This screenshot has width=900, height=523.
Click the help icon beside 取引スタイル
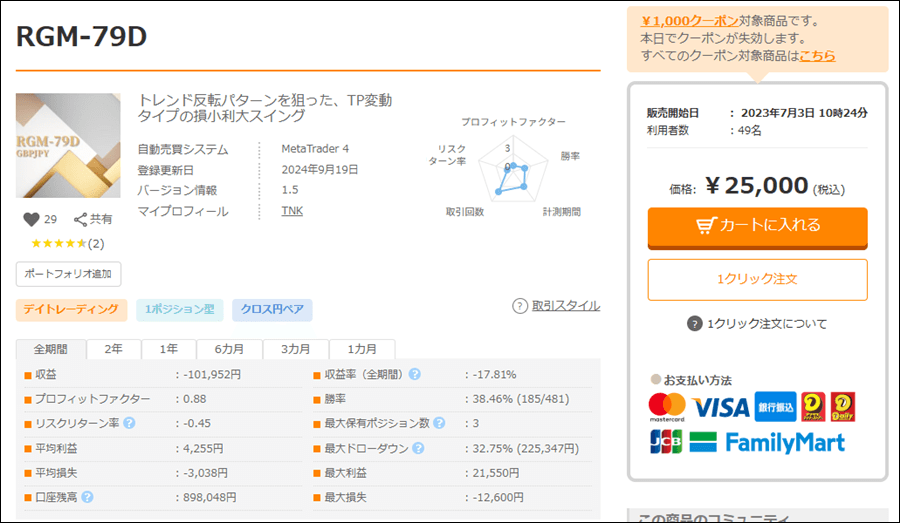point(520,306)
